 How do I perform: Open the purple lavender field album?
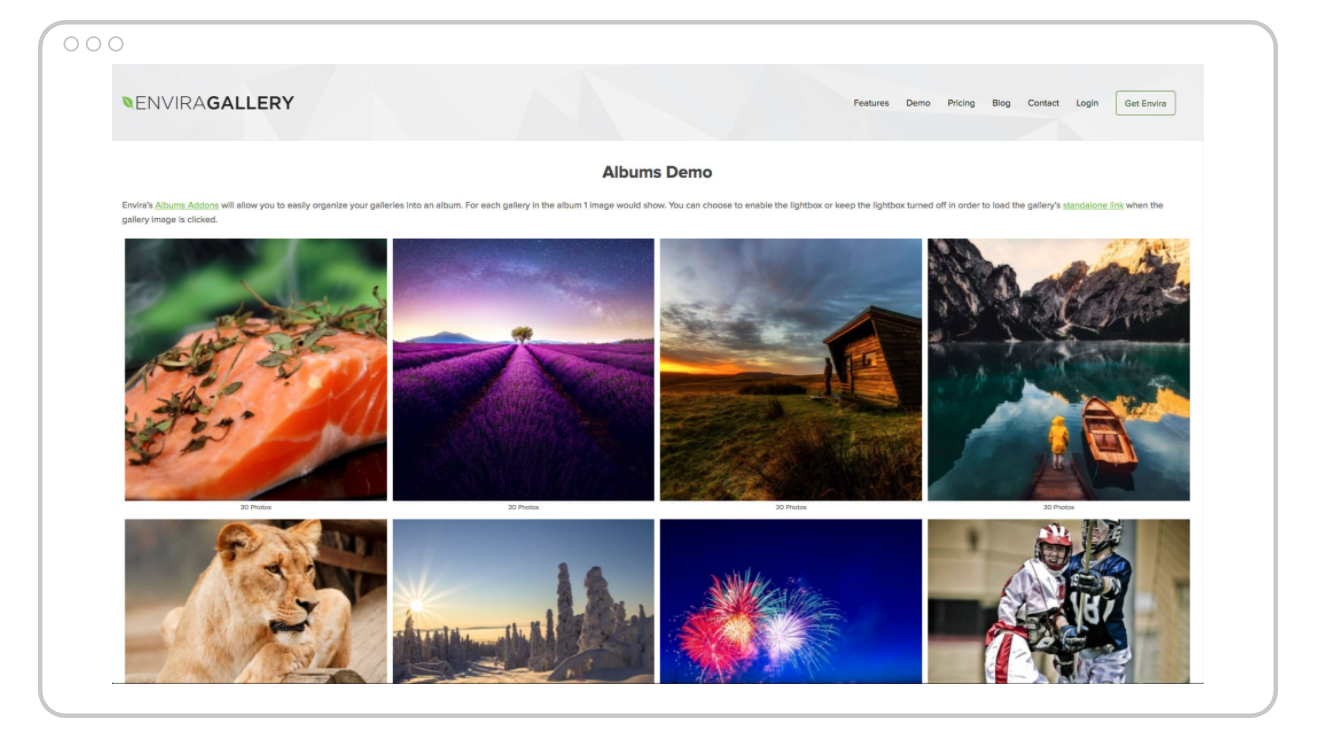523,369
